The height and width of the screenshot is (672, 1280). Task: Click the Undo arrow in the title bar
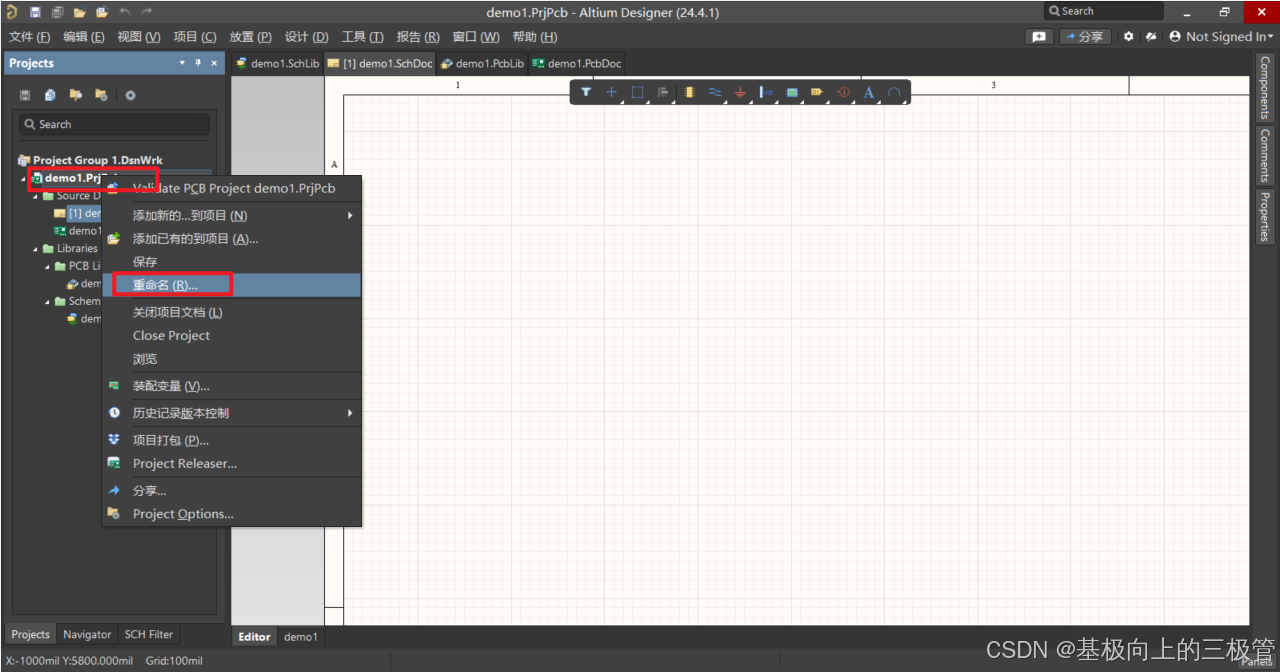point(125,12)
